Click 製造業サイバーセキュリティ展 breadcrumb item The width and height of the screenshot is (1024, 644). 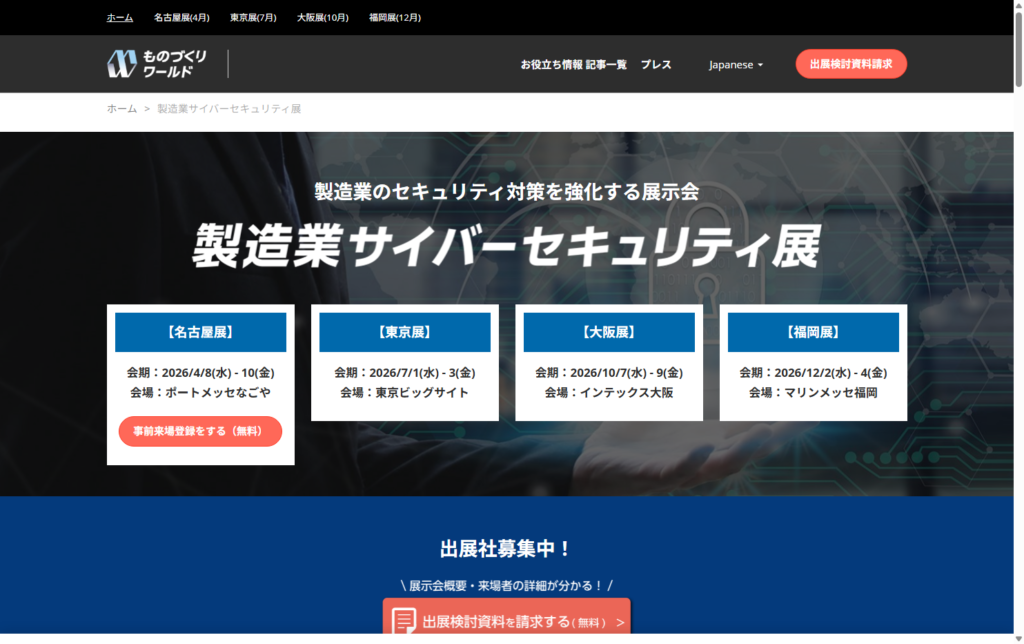click(229, 108)
